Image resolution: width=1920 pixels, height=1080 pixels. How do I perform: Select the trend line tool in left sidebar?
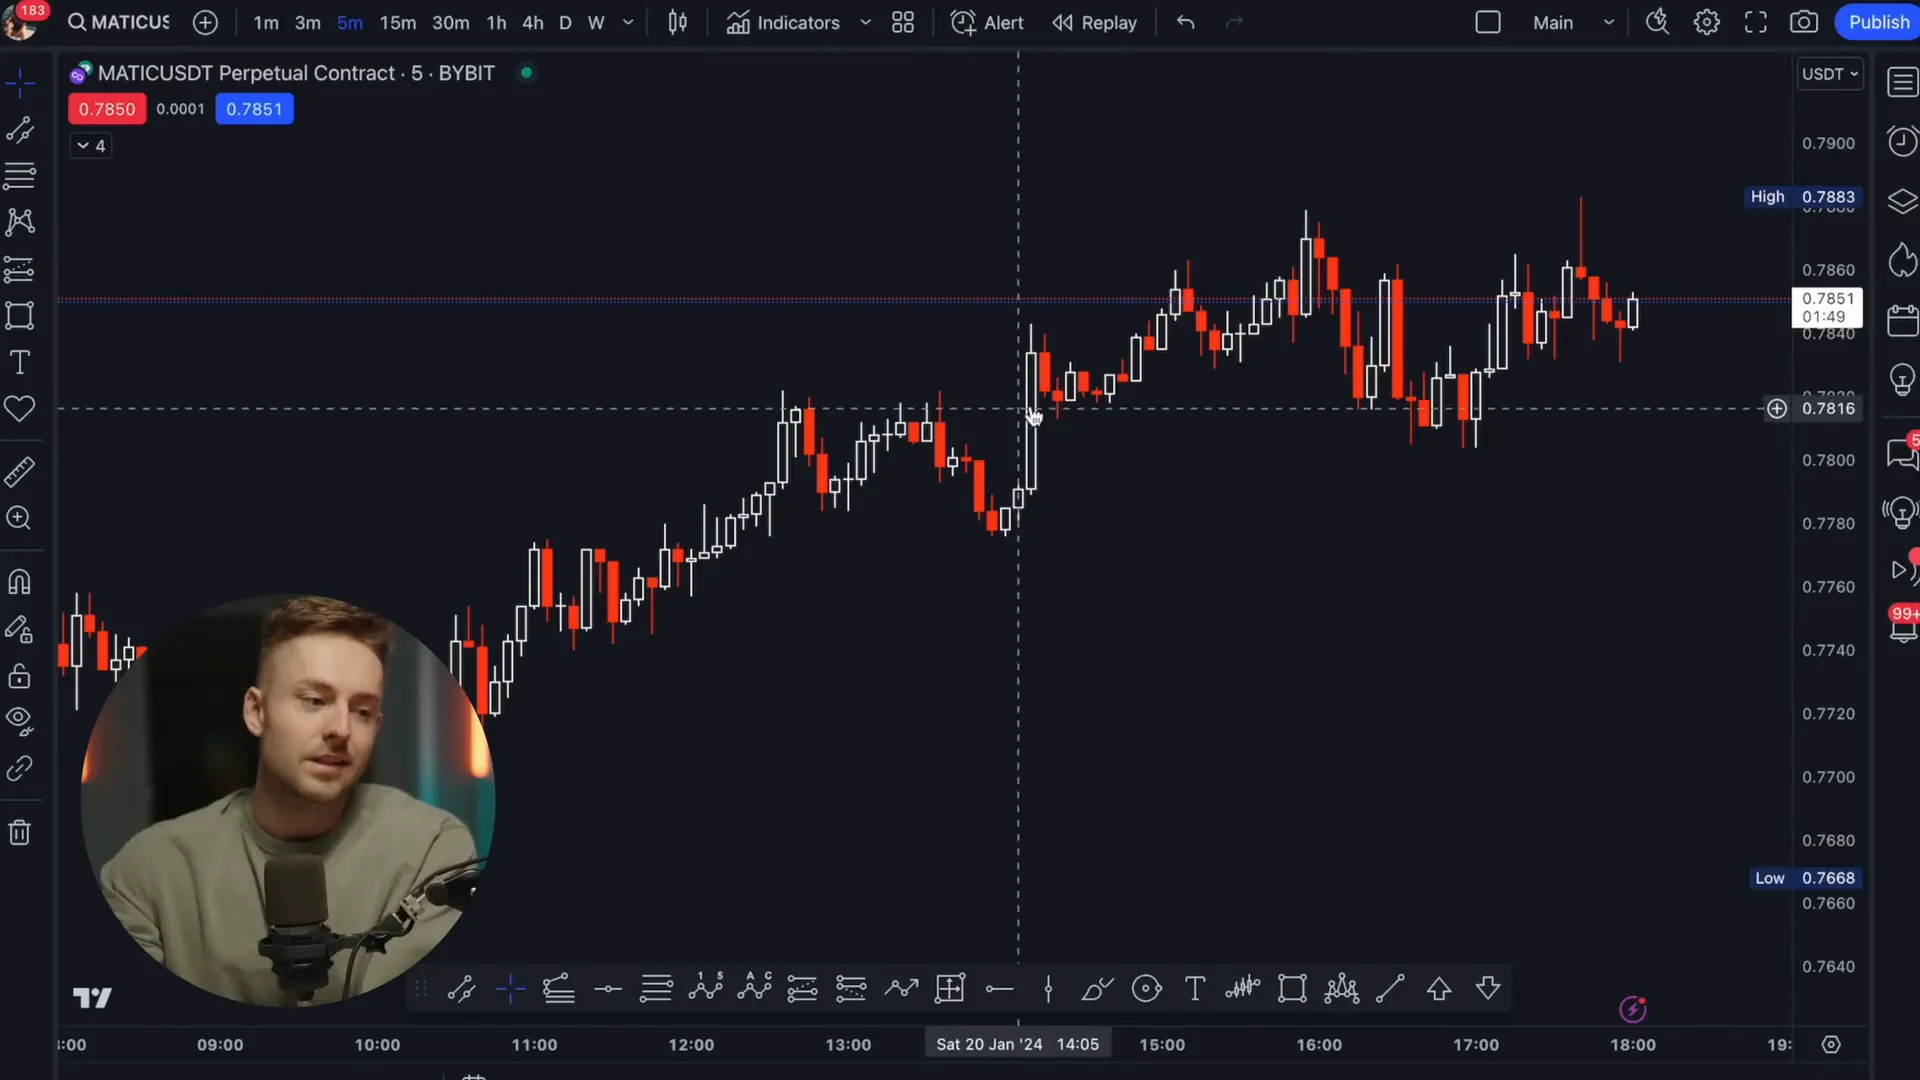click(x=20, y=130)
